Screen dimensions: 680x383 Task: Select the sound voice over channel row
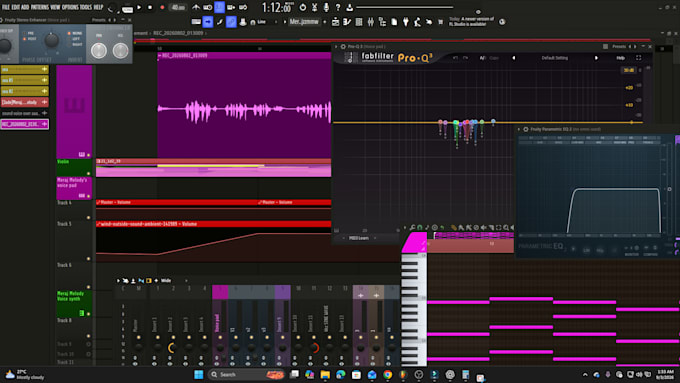coord(24,113)
